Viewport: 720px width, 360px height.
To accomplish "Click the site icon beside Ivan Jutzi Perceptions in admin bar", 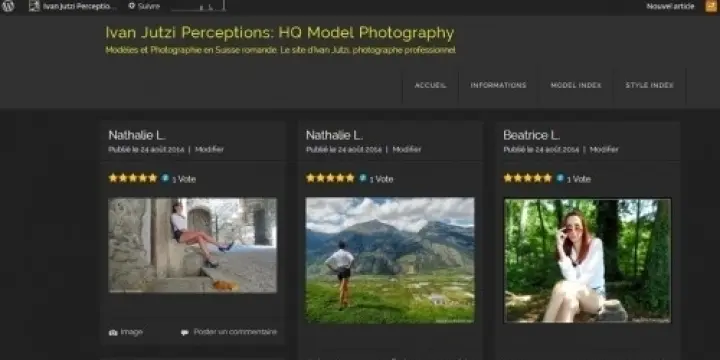I will 34,6.
